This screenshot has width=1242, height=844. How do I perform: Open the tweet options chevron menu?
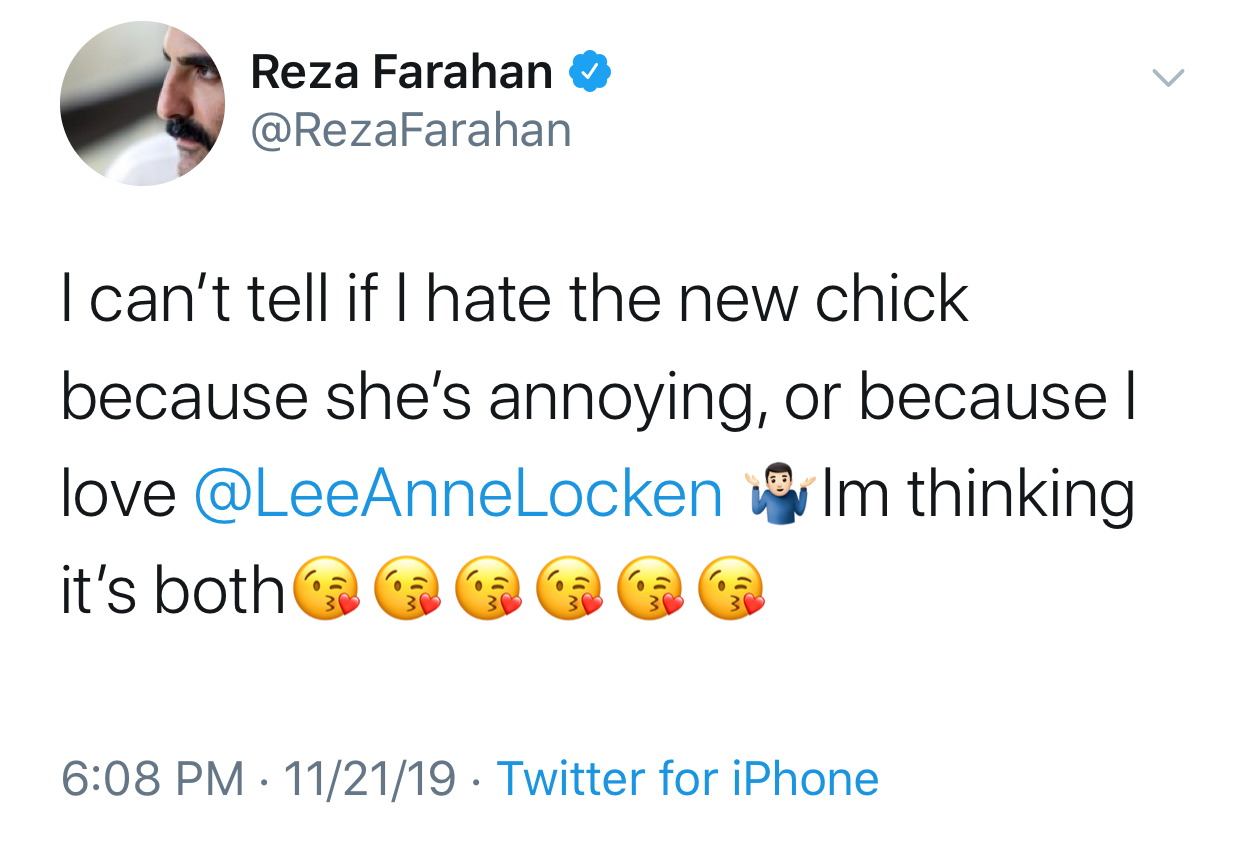coord(1167,78)
